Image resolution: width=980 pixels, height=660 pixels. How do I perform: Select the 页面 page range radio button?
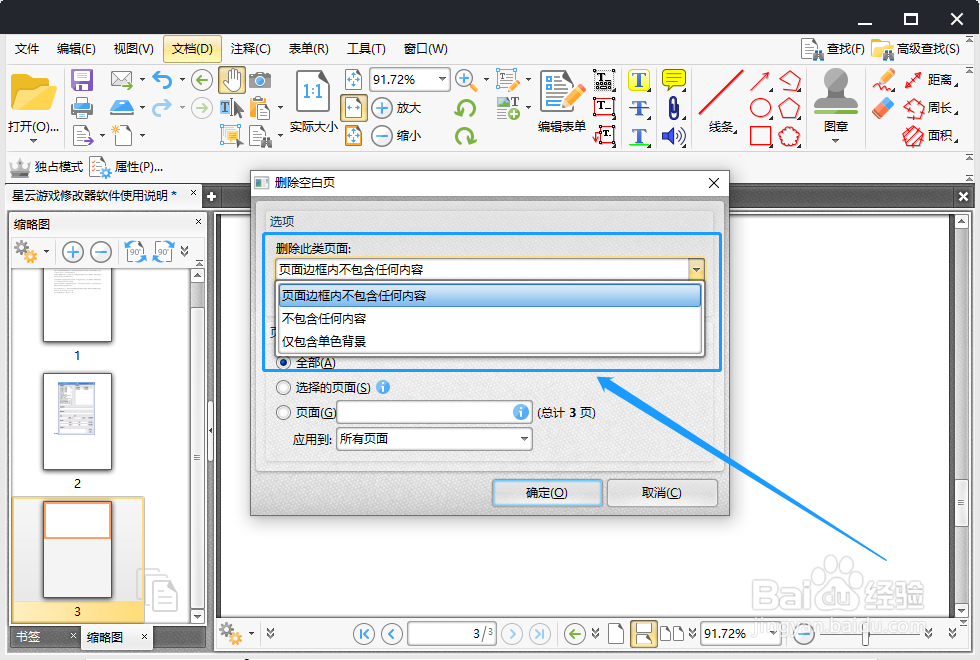point(282,412)
